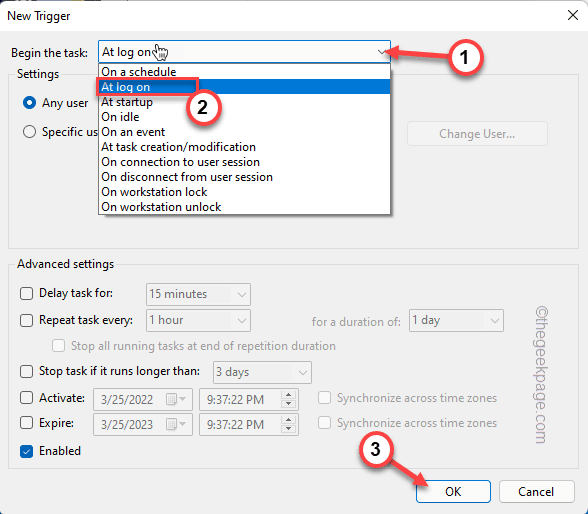Increase the Activate time with up arrow

point(288,395)
